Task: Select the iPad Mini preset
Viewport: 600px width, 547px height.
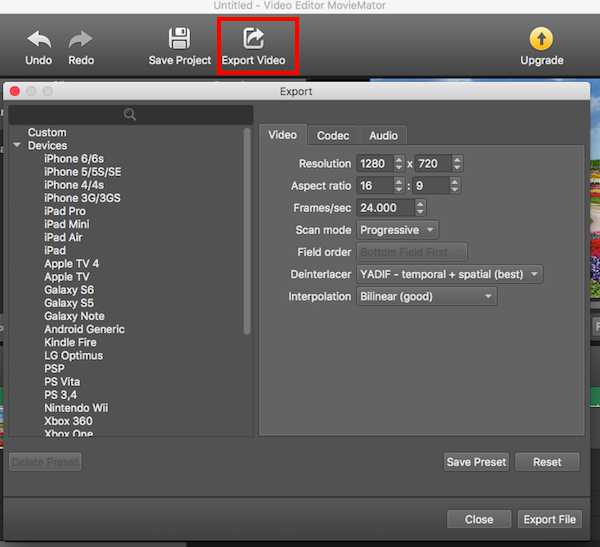Action: point(67,224)
